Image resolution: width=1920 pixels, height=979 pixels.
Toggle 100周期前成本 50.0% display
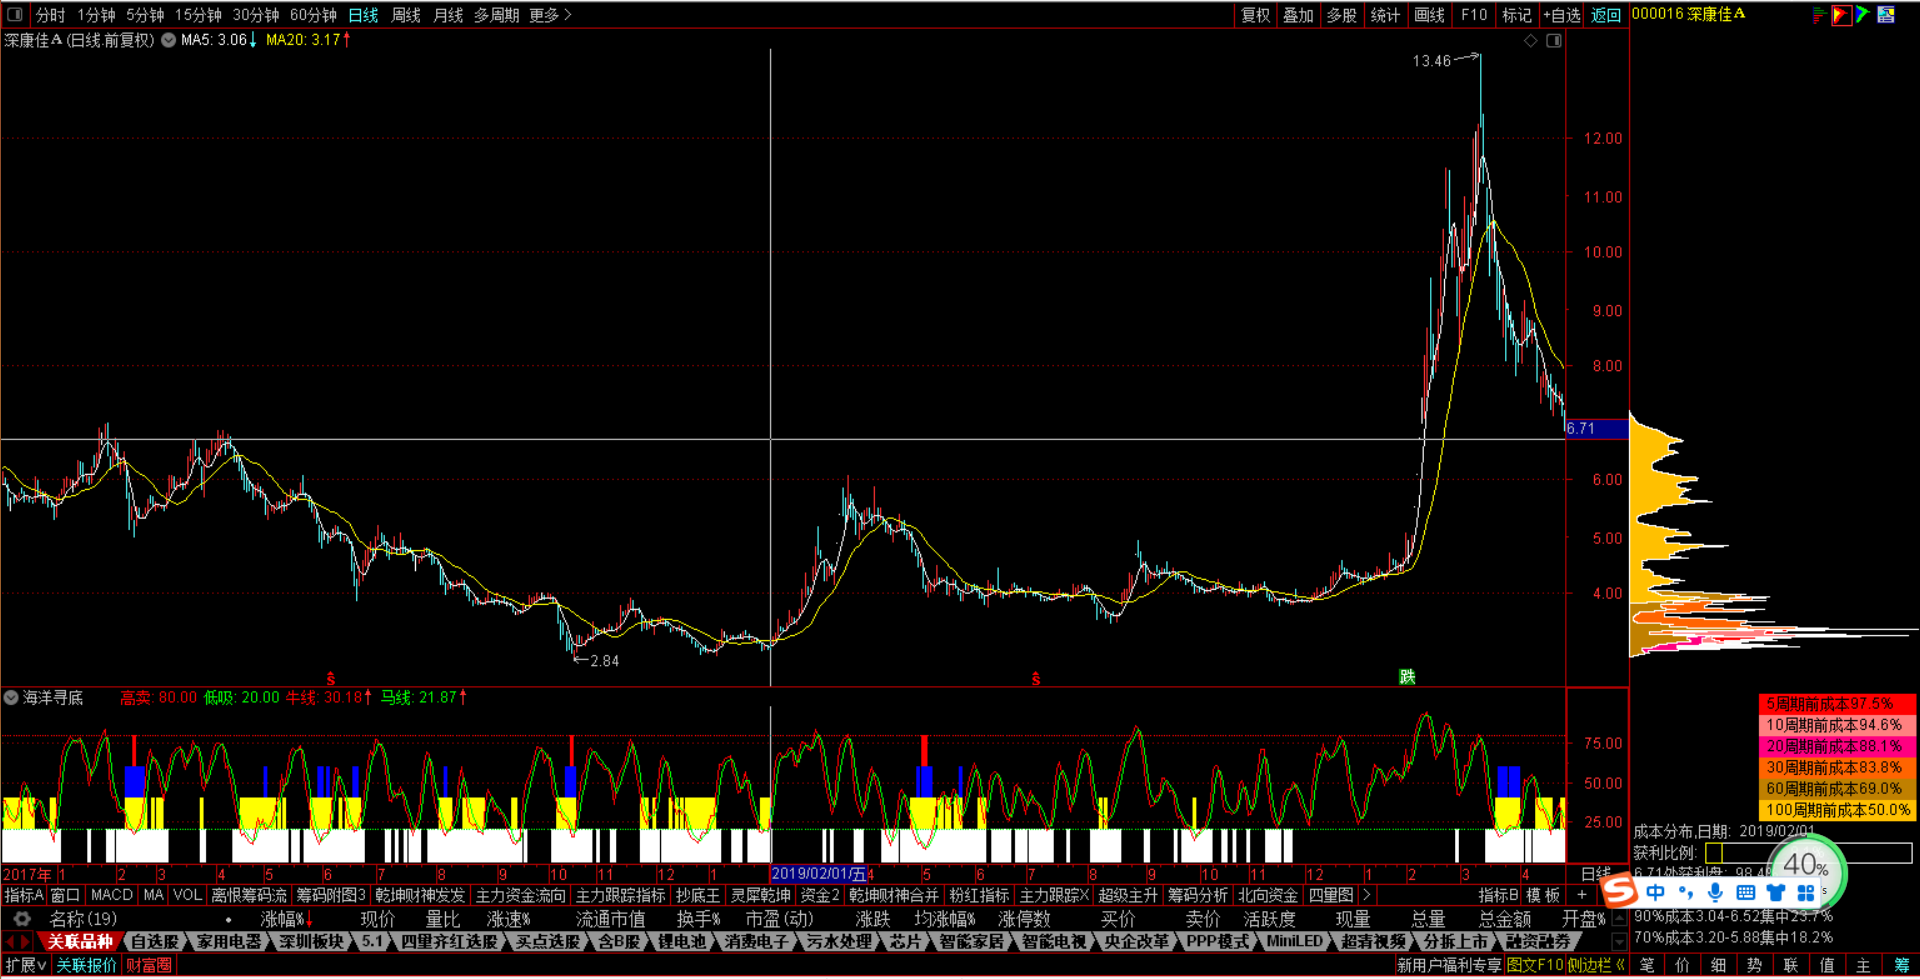click(1837, 810)
